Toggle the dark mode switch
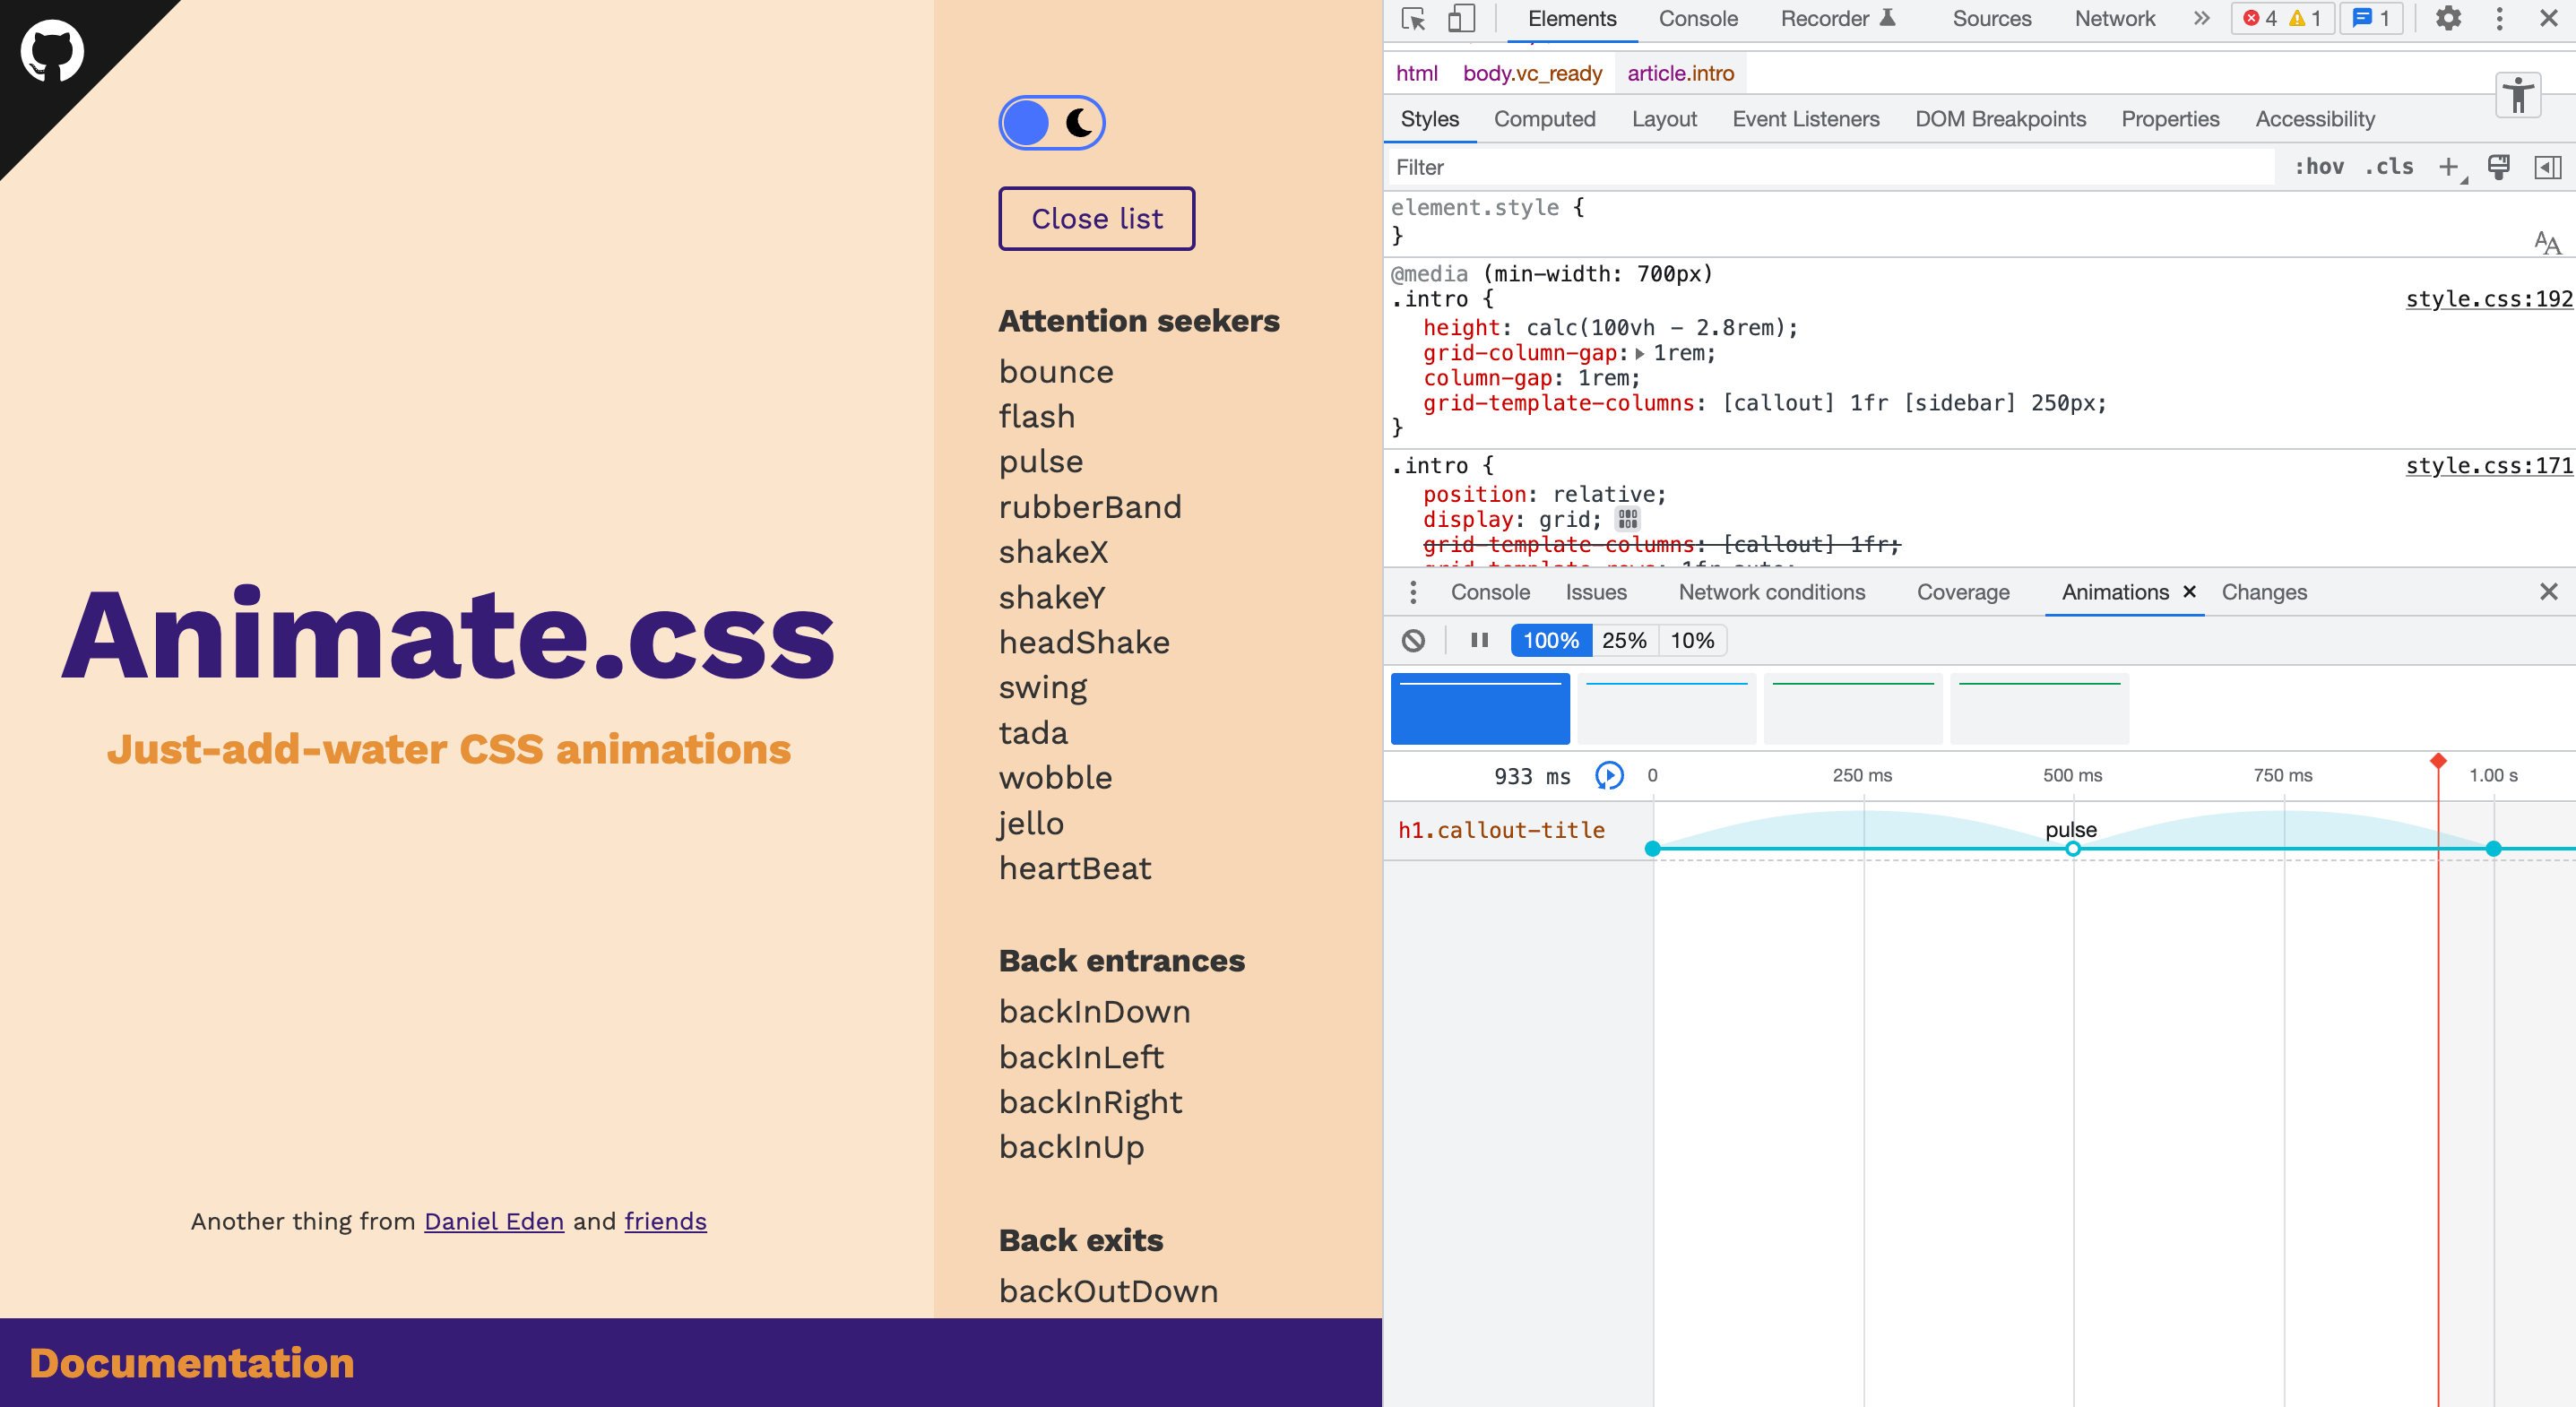The image size is (2576, 1407). coord(1051,123)
